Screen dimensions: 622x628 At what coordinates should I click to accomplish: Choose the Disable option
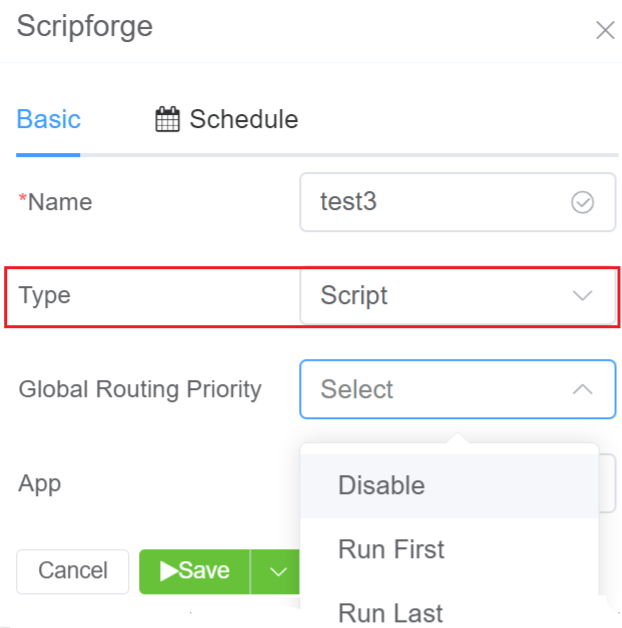[382, 485]
